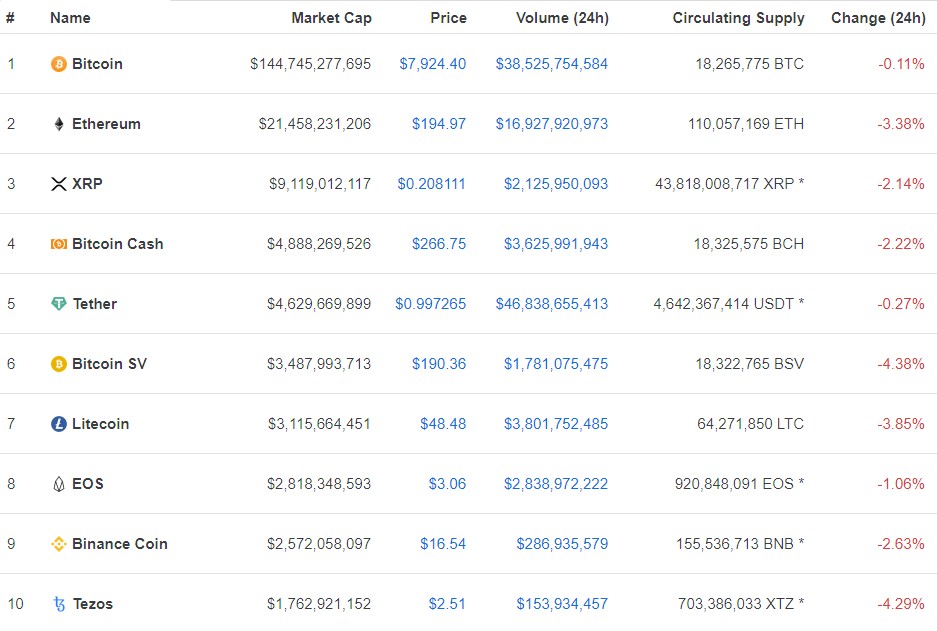Click Ethereum price $194.97
This screenshot has height=631, width=937.
439,124
